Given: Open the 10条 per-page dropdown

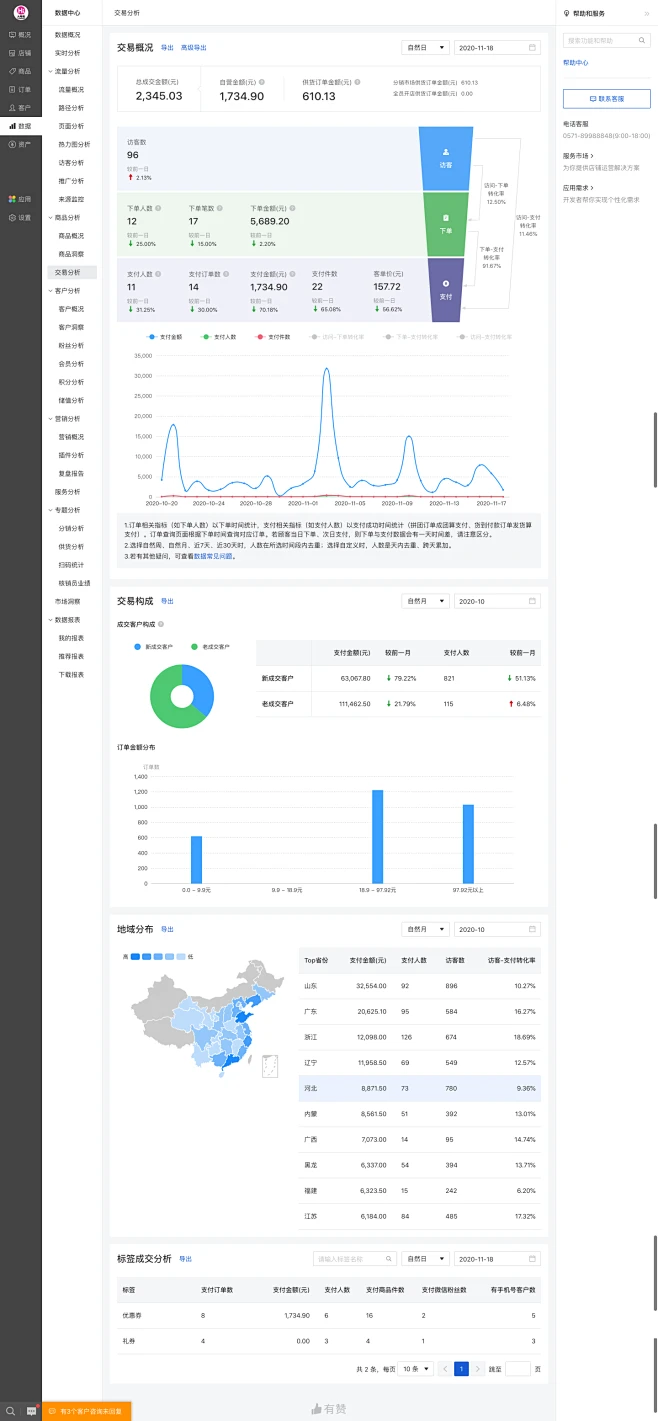Looking at the screenshot, I should coord(415,1368).
